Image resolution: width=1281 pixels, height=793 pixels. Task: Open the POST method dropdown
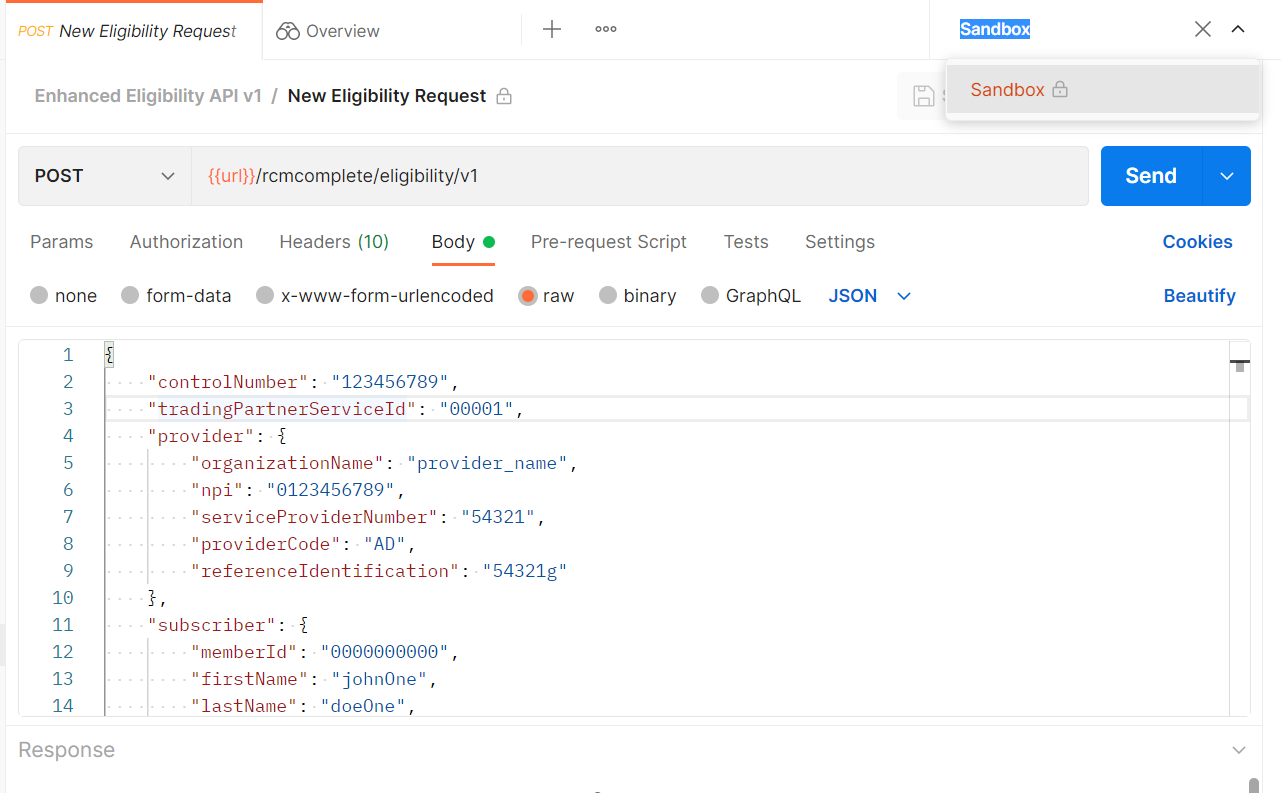[105, 176]
